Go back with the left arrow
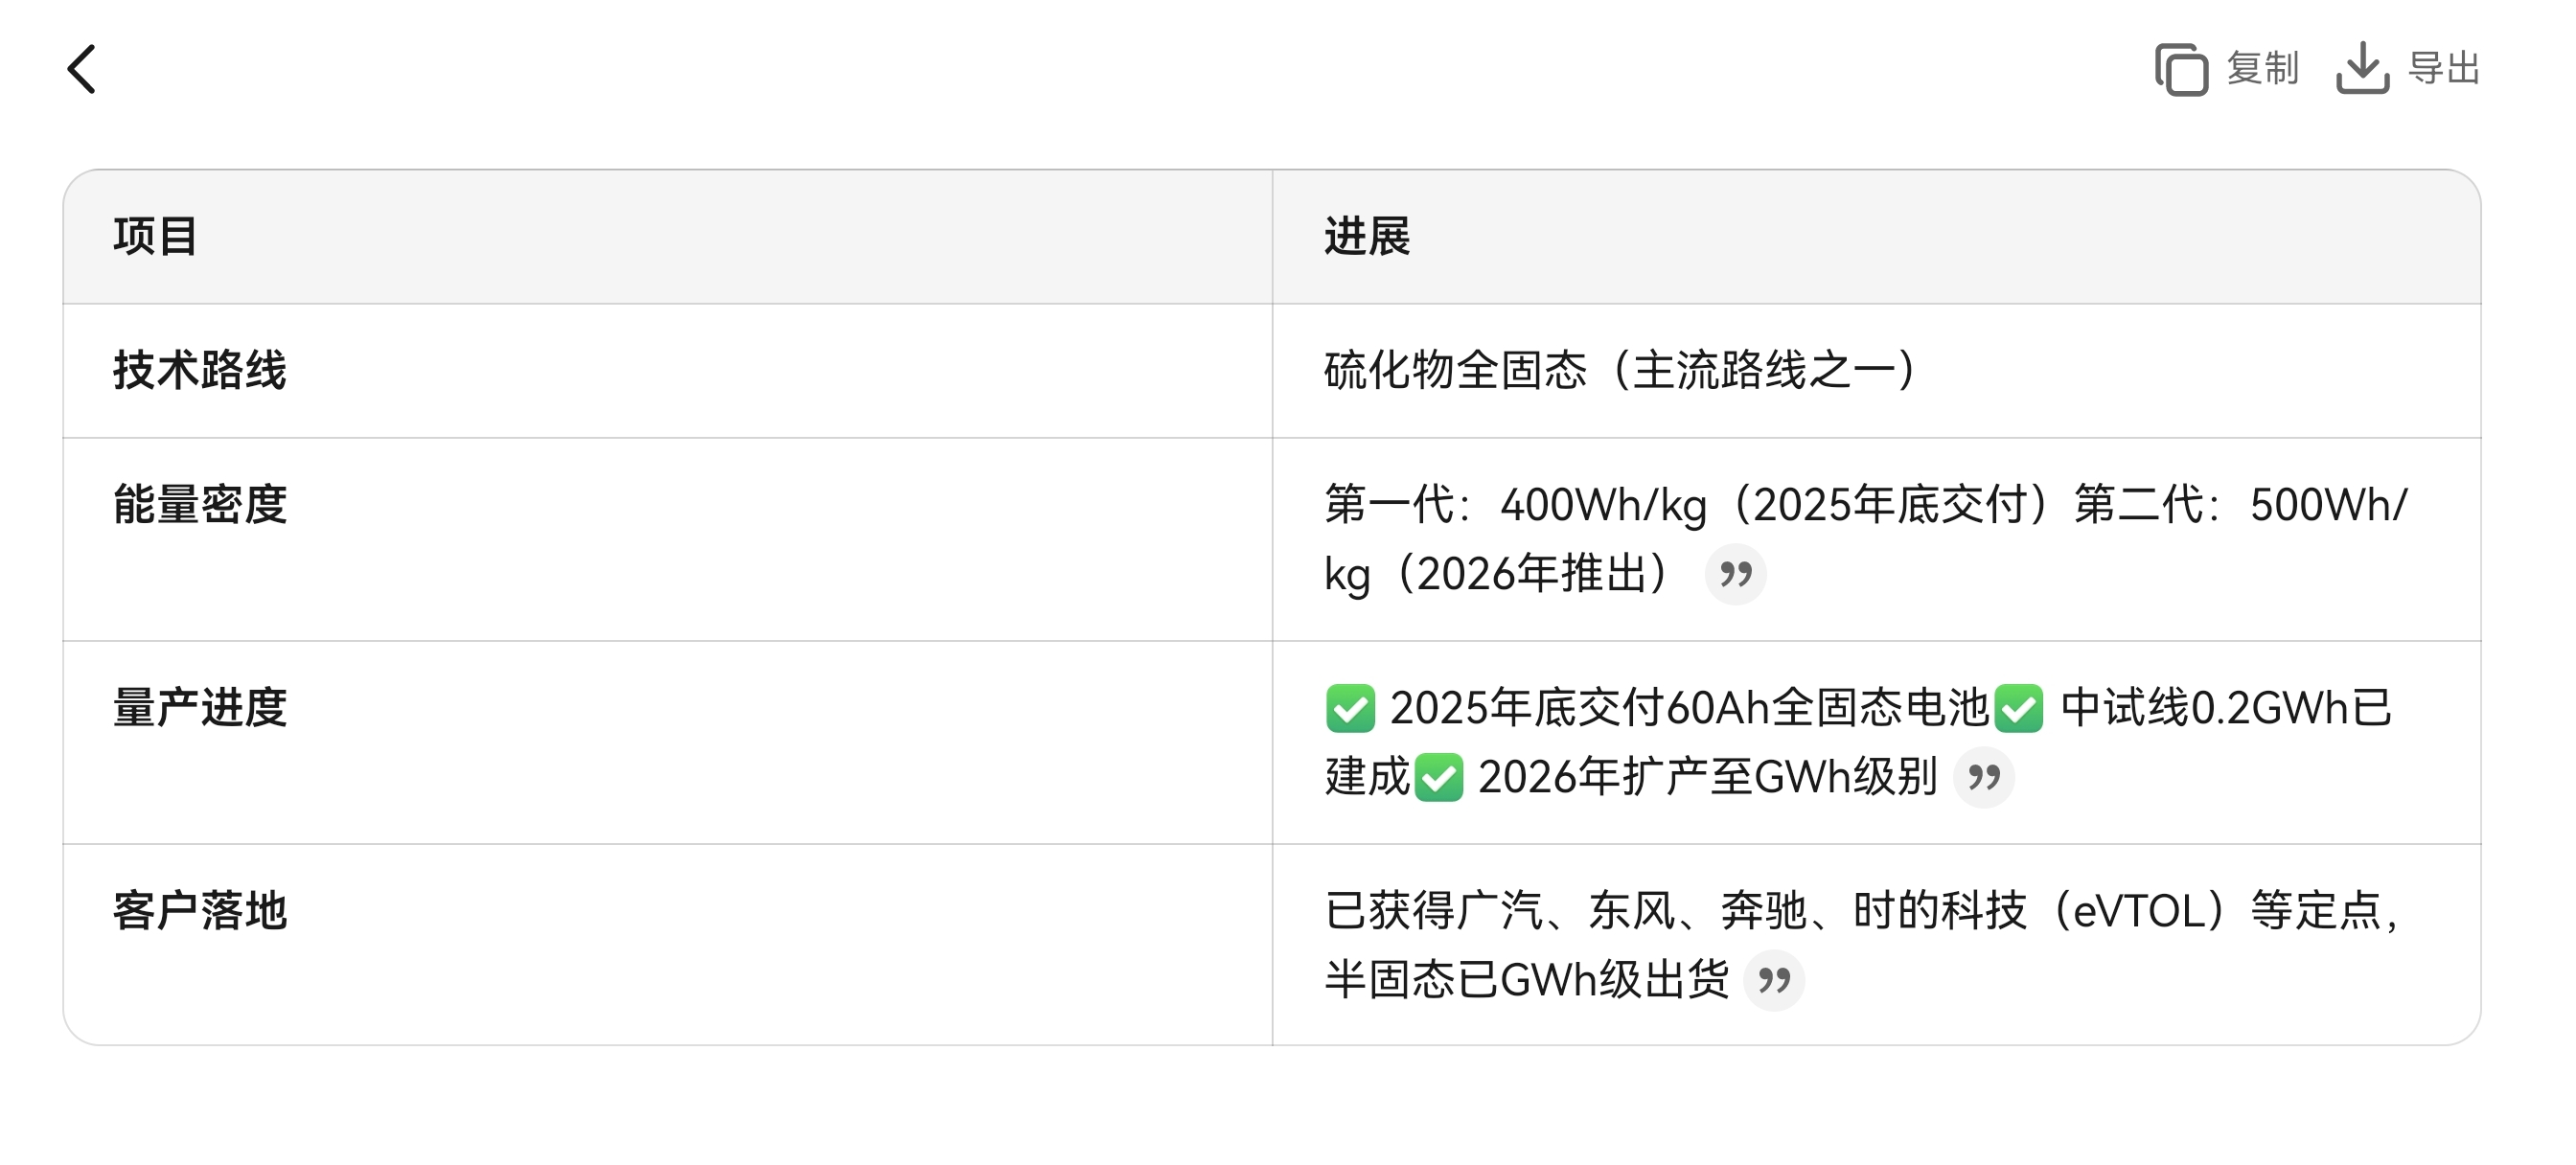This screenshot has width=2576, height=1165. coord(82,69)
